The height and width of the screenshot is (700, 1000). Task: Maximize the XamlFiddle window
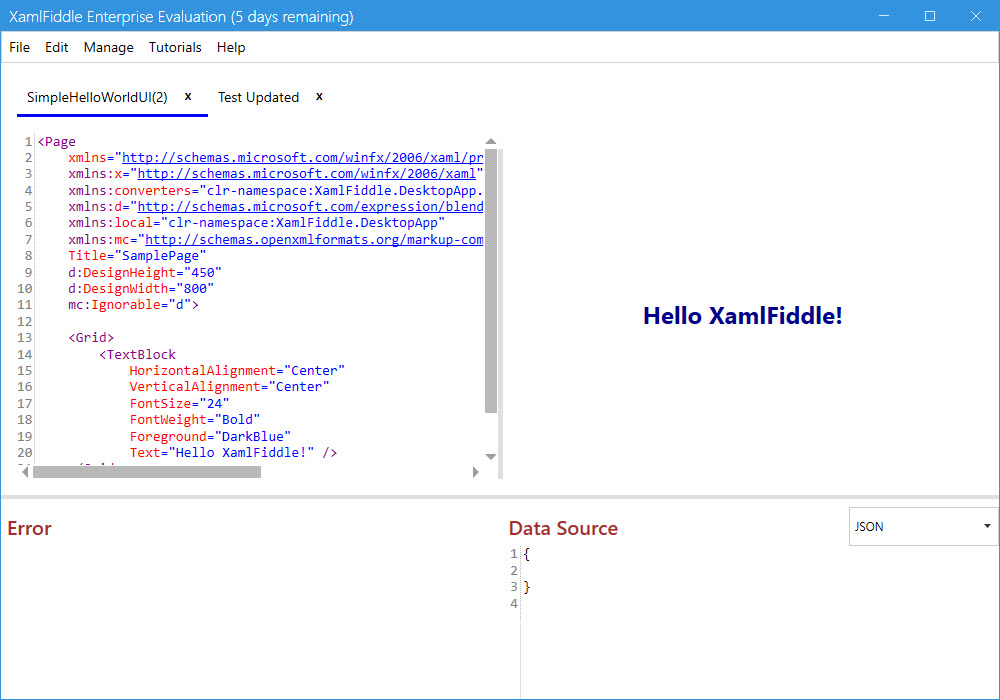[930, 16]
